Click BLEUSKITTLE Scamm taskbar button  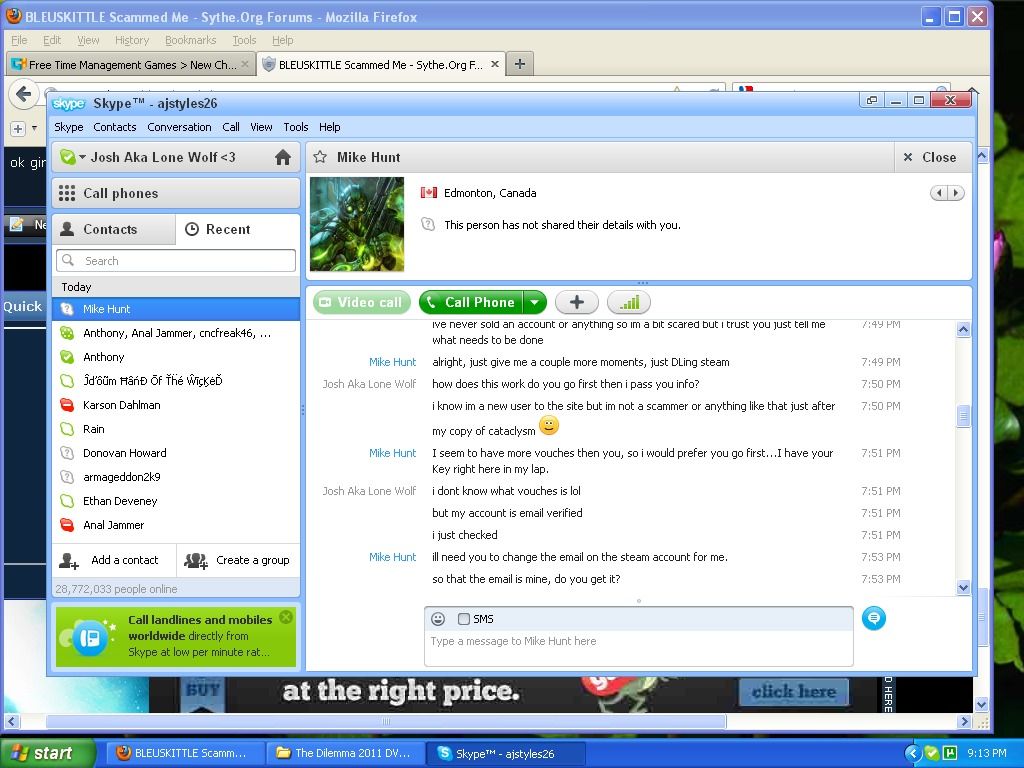184,753
